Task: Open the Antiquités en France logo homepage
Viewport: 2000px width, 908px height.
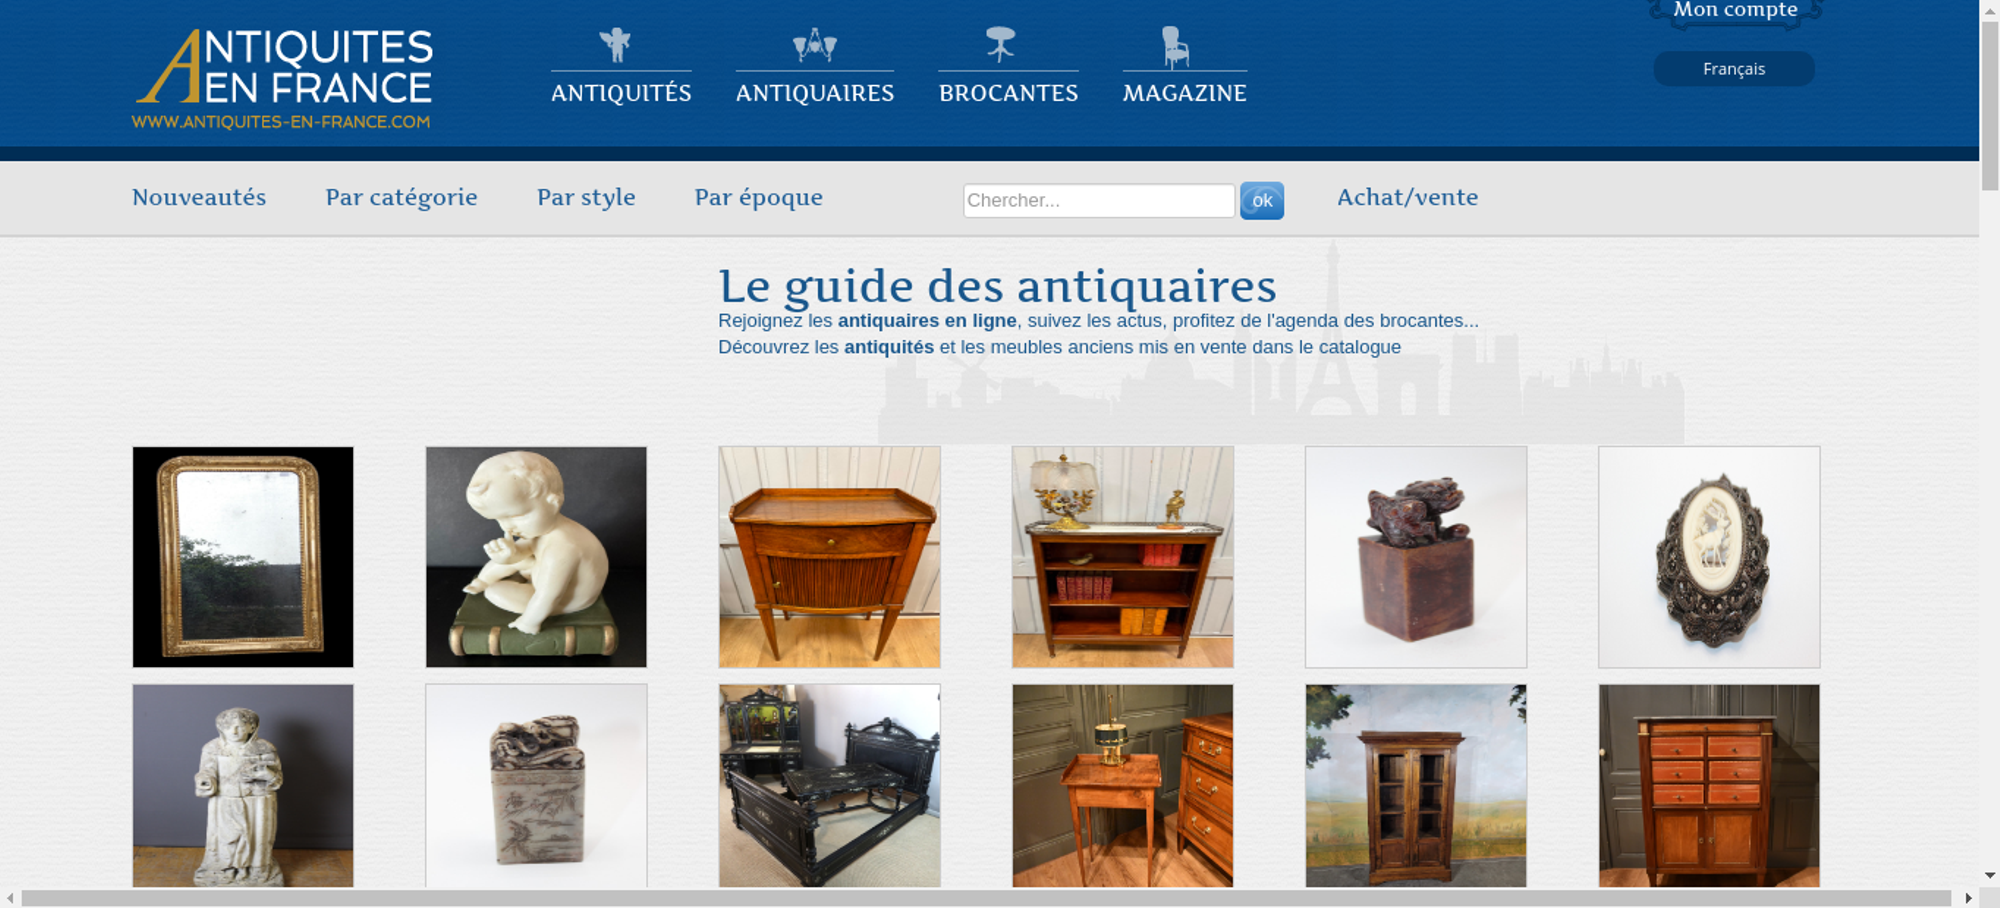Action: [283, 79]
